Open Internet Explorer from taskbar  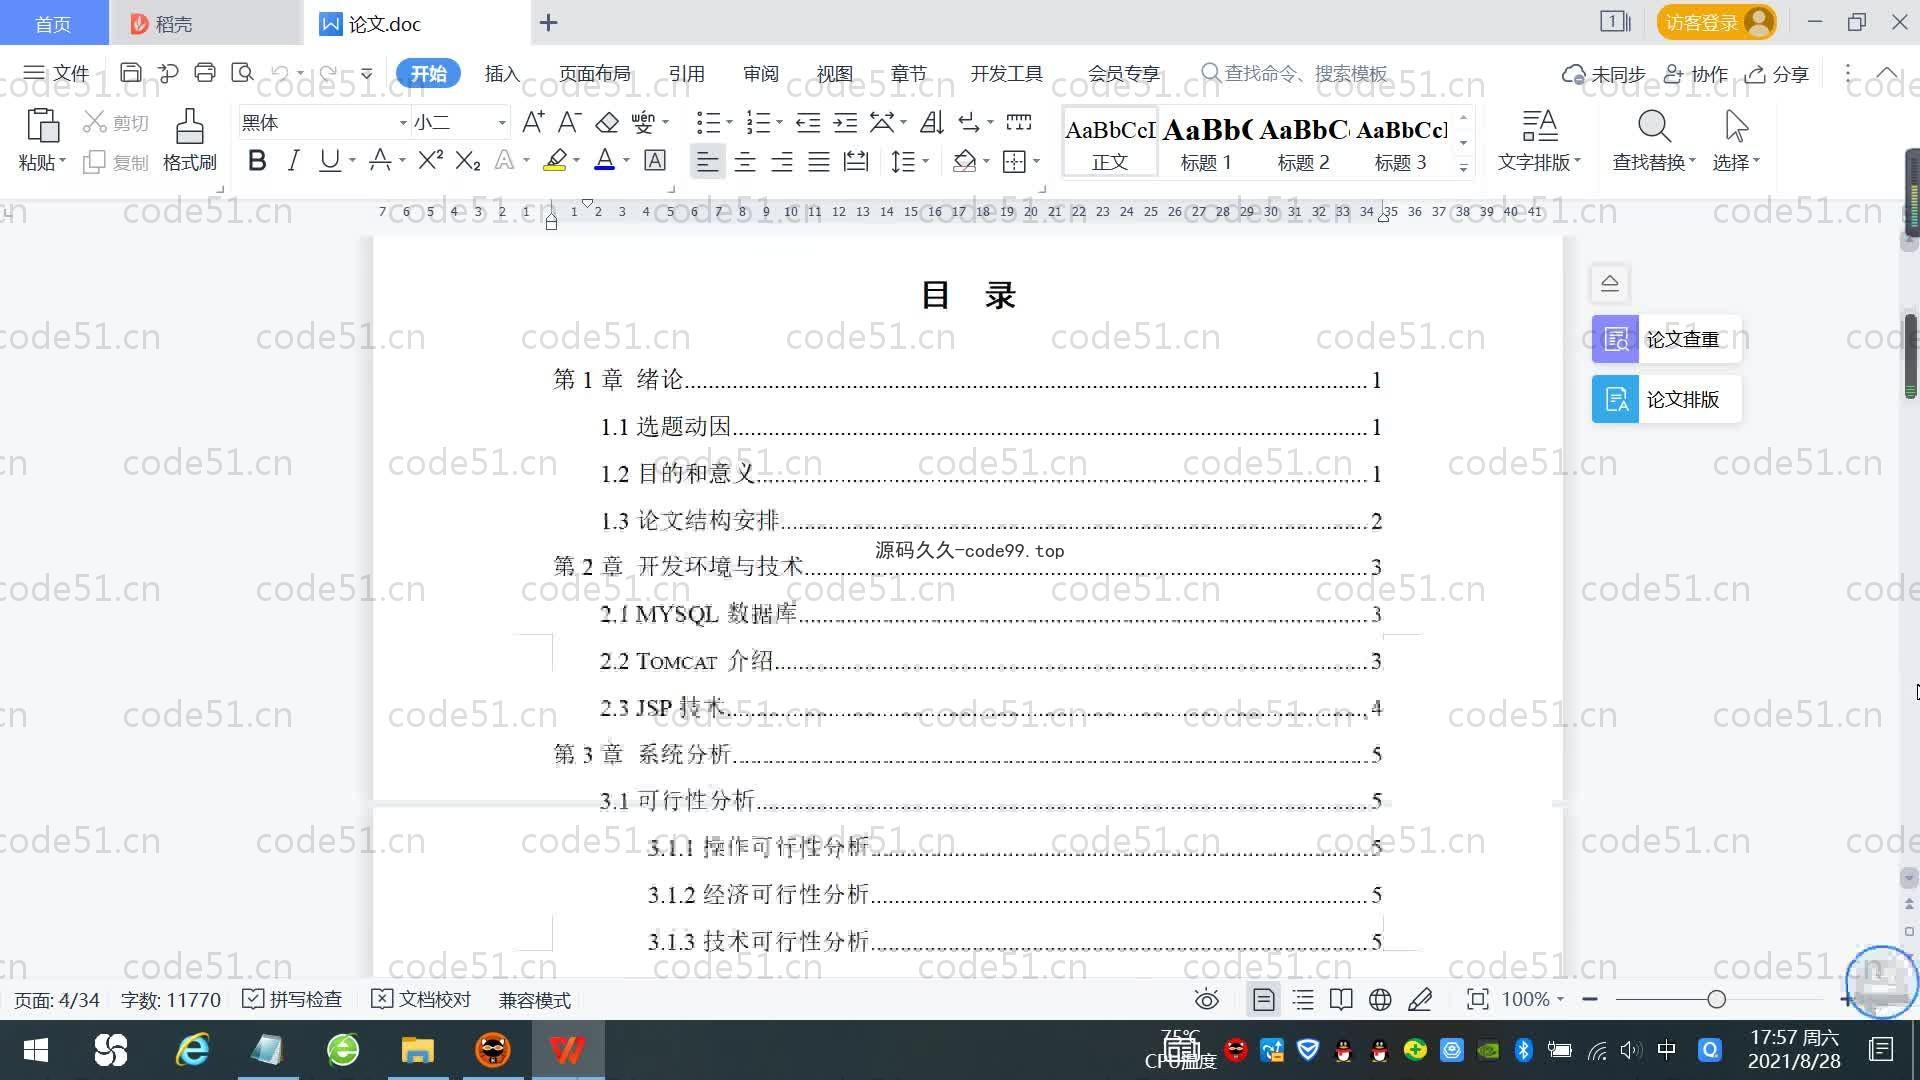pyautogui.click(x=192, y=1050)
